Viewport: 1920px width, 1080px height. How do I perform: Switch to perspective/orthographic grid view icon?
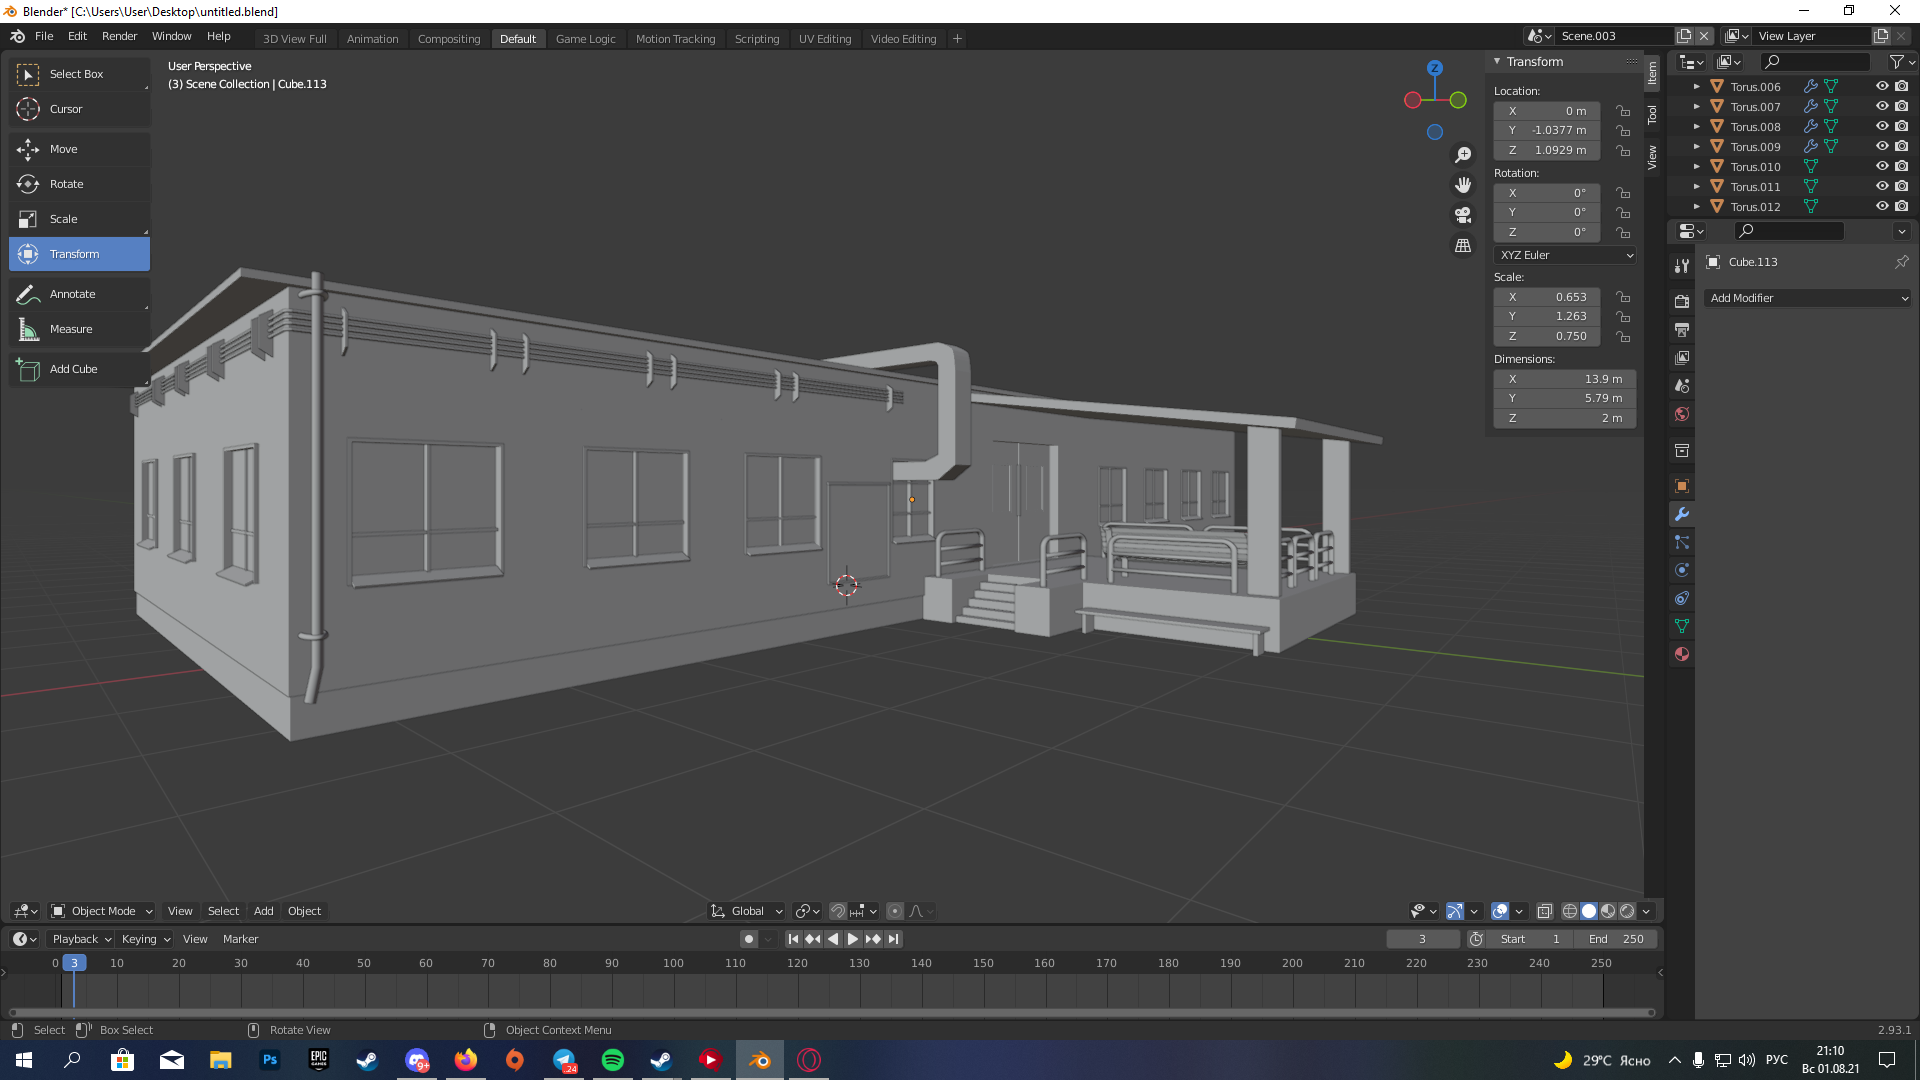pyautogui.click(x=1463, y=246)
